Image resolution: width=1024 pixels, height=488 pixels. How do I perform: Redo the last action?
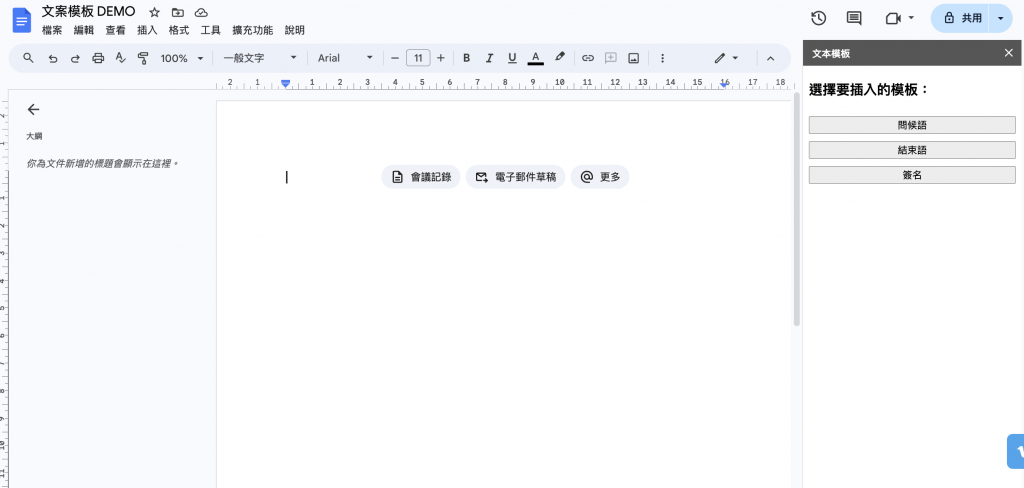(75, 58)
